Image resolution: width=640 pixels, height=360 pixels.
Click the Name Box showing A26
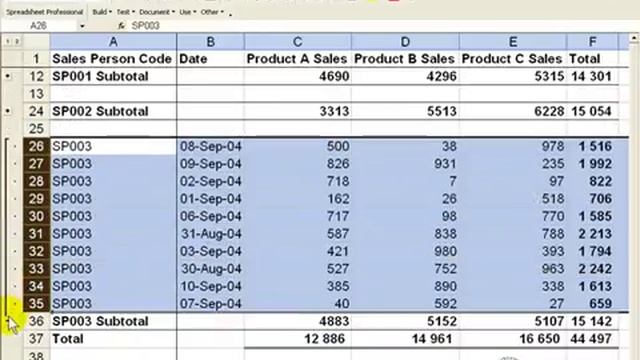point(39,26)
